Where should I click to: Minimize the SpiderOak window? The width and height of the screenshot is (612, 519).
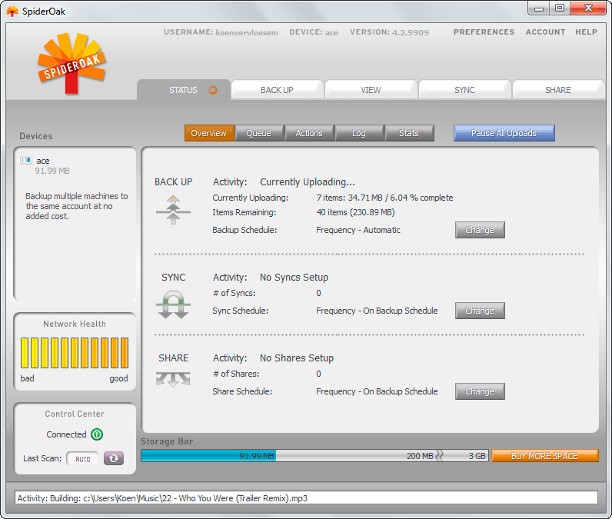539,8
